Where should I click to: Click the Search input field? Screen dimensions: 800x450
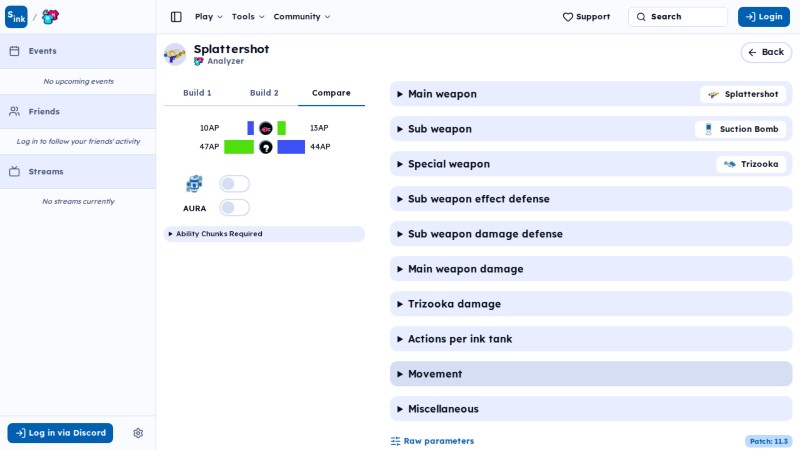(x=678, y=17)
